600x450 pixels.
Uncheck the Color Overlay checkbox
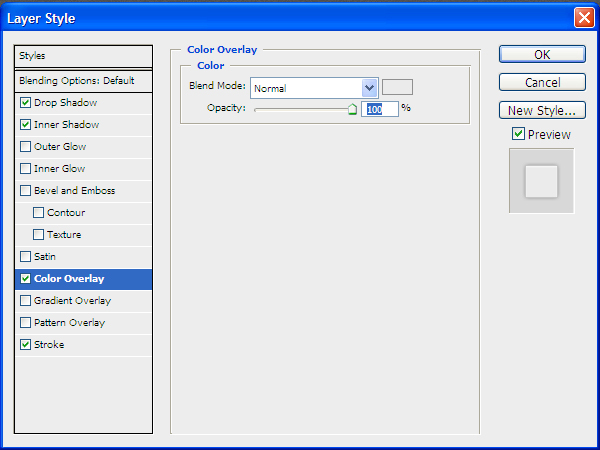click(x=26, y=279)
